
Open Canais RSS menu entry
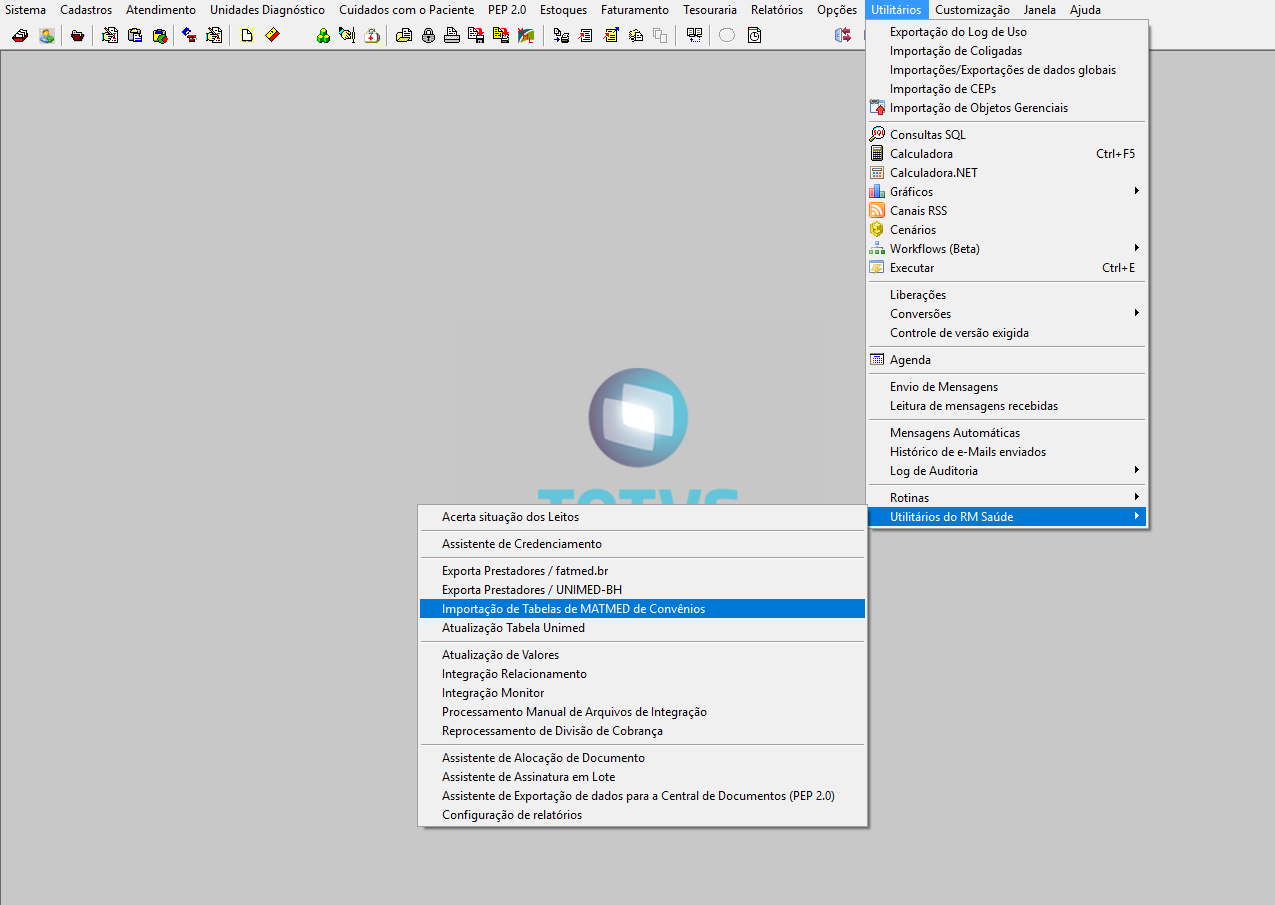click(x=1007, y=211)
